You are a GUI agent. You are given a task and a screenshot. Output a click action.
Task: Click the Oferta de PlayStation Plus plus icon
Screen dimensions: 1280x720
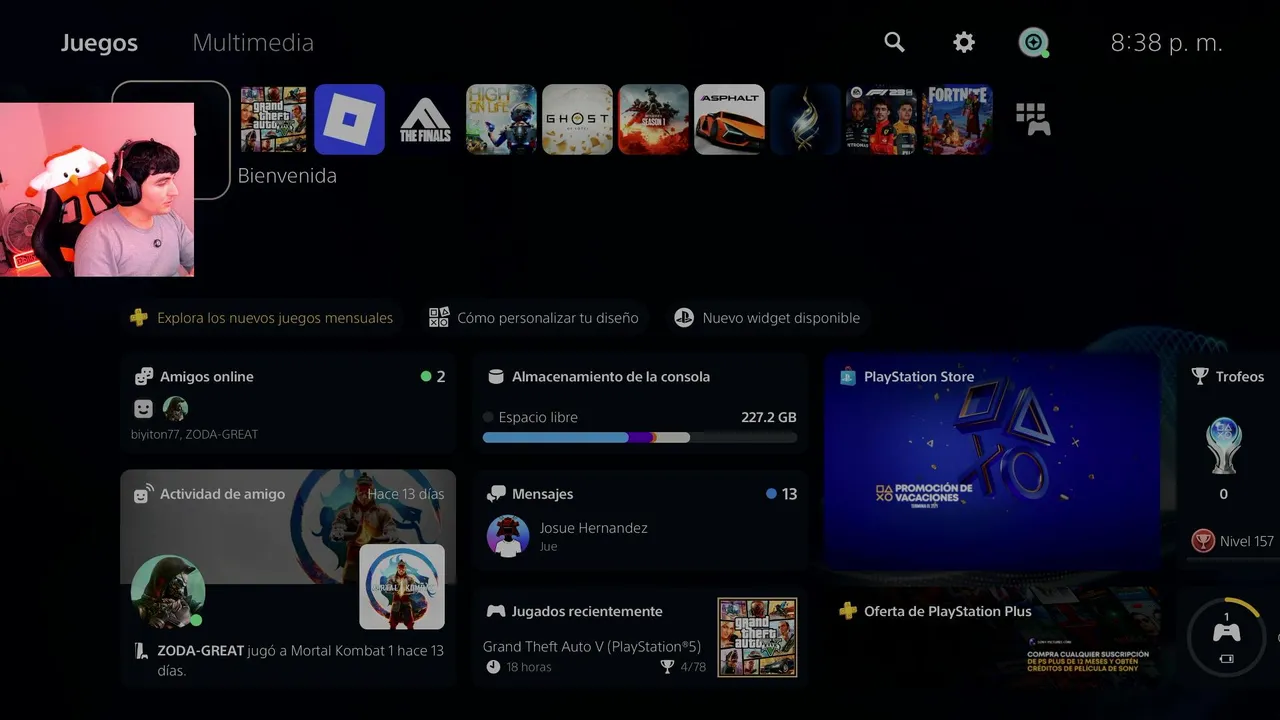pyautogui.click(x=848, y=611)
